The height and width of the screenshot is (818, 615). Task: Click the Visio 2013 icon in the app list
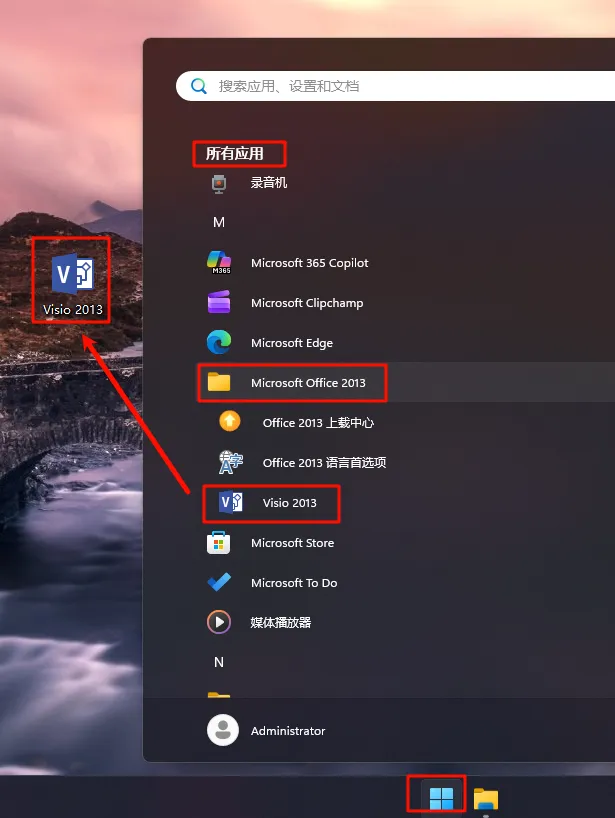click(231, 502)
